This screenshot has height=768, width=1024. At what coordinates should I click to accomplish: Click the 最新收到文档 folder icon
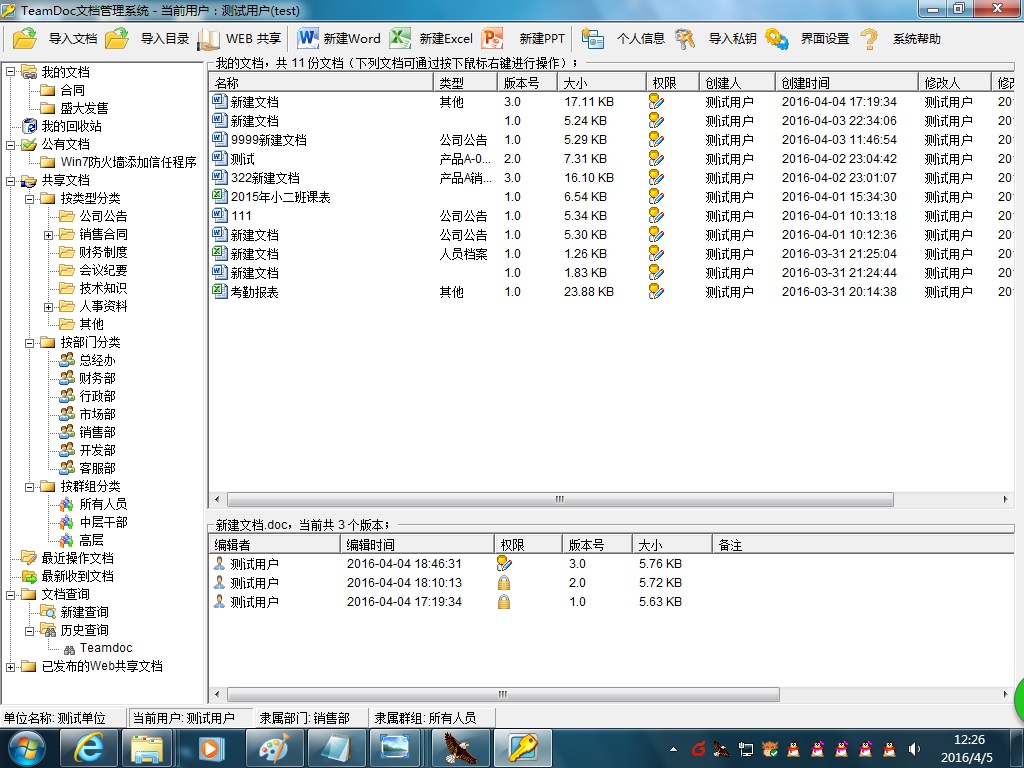[x=29, y=576]
